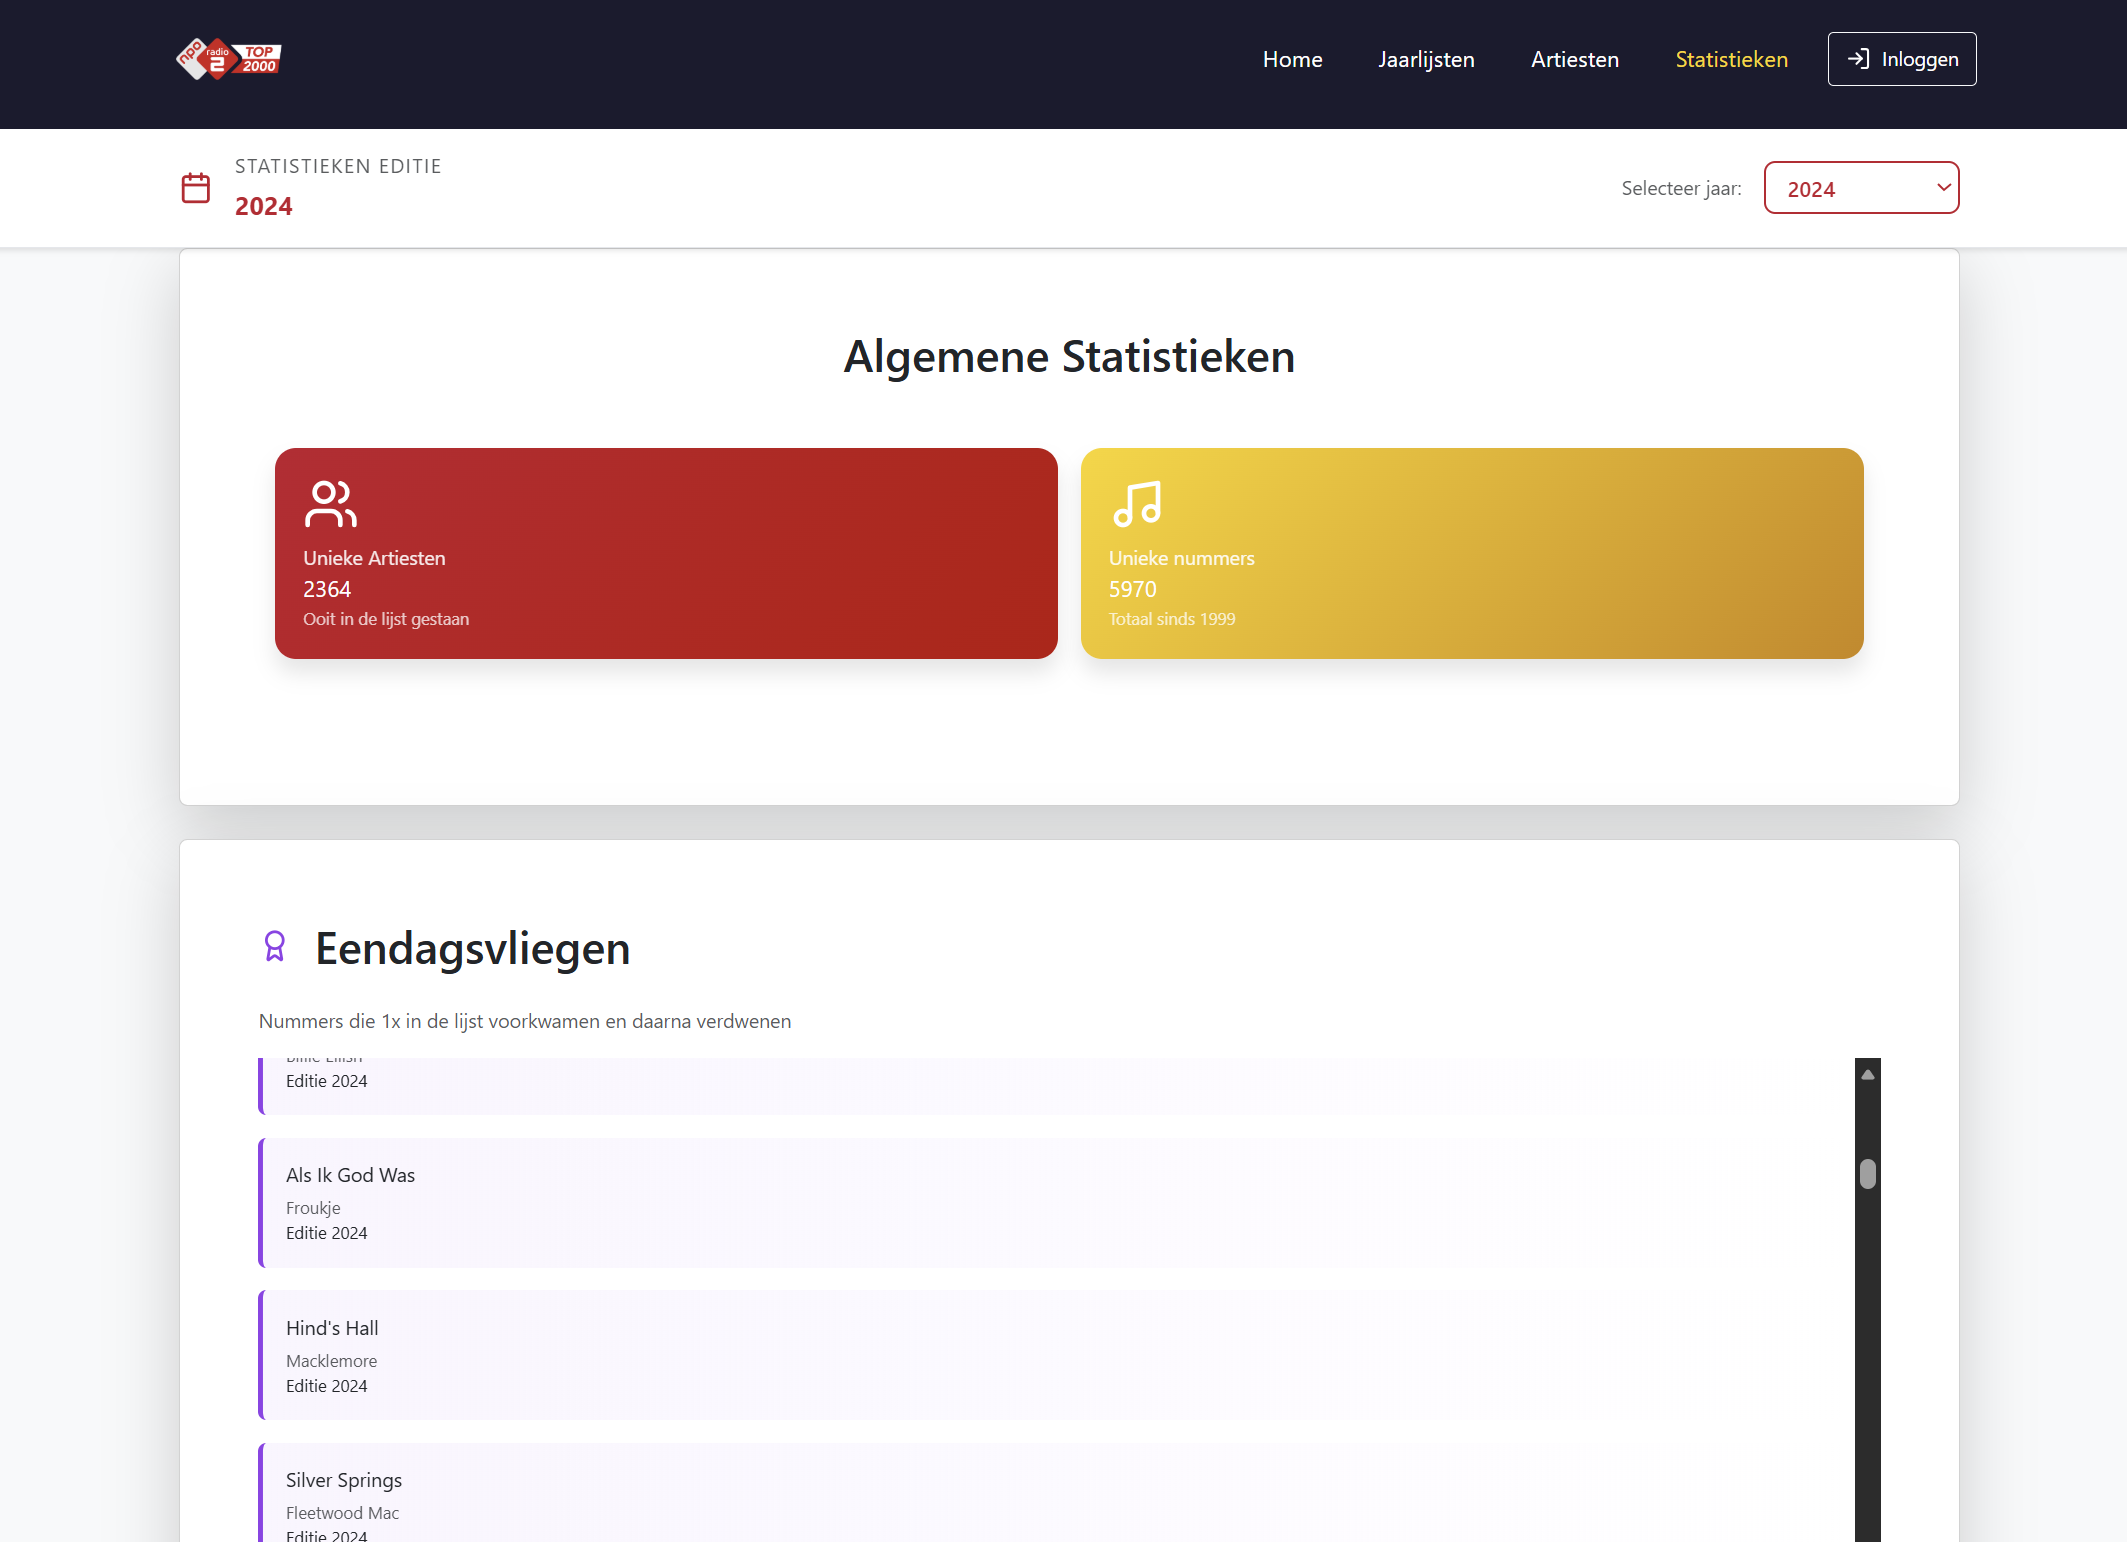Click the red Unieke Artiesten 2364 card
Image resolution: width=2127 pixels, height=1542 pixels.
(x=666, y=553)
